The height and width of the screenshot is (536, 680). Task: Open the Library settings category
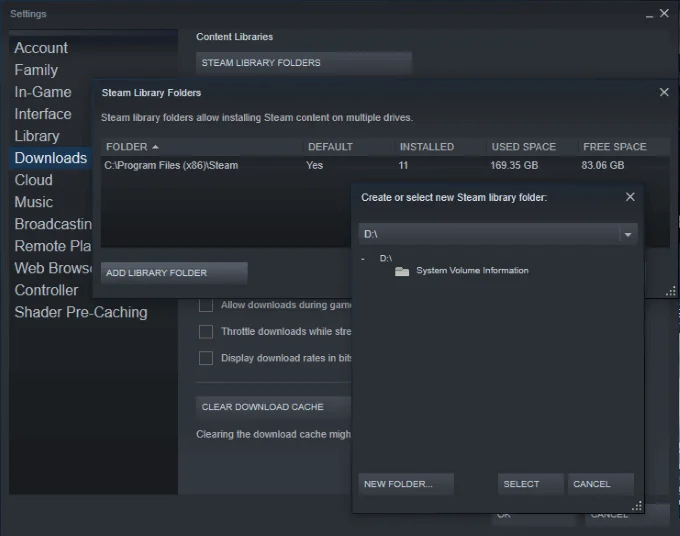point(36,136)
